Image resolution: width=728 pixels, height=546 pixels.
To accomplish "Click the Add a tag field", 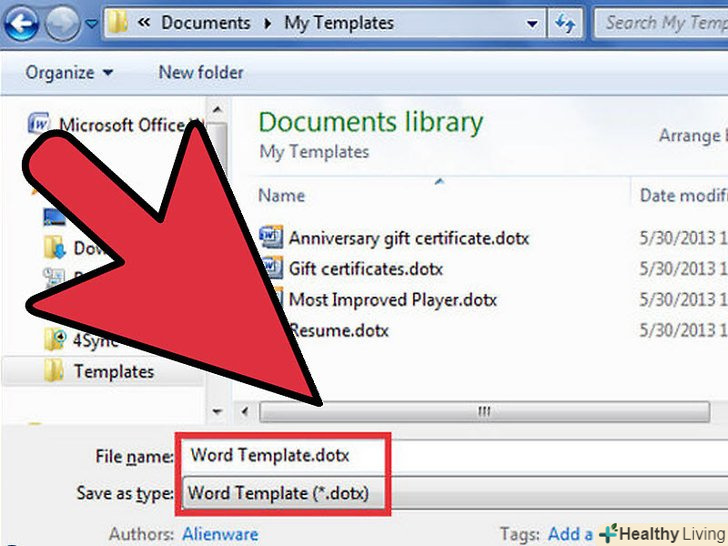I will coord(570,534).
